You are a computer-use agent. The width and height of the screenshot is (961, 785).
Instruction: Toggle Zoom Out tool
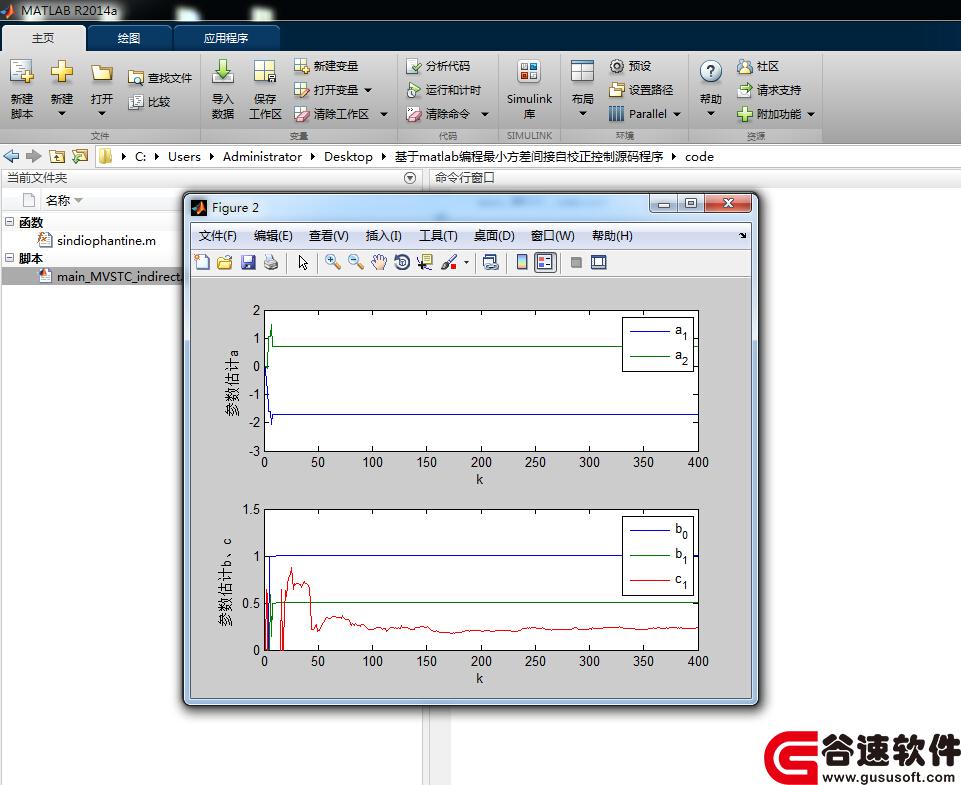click(x=355, y=262)
